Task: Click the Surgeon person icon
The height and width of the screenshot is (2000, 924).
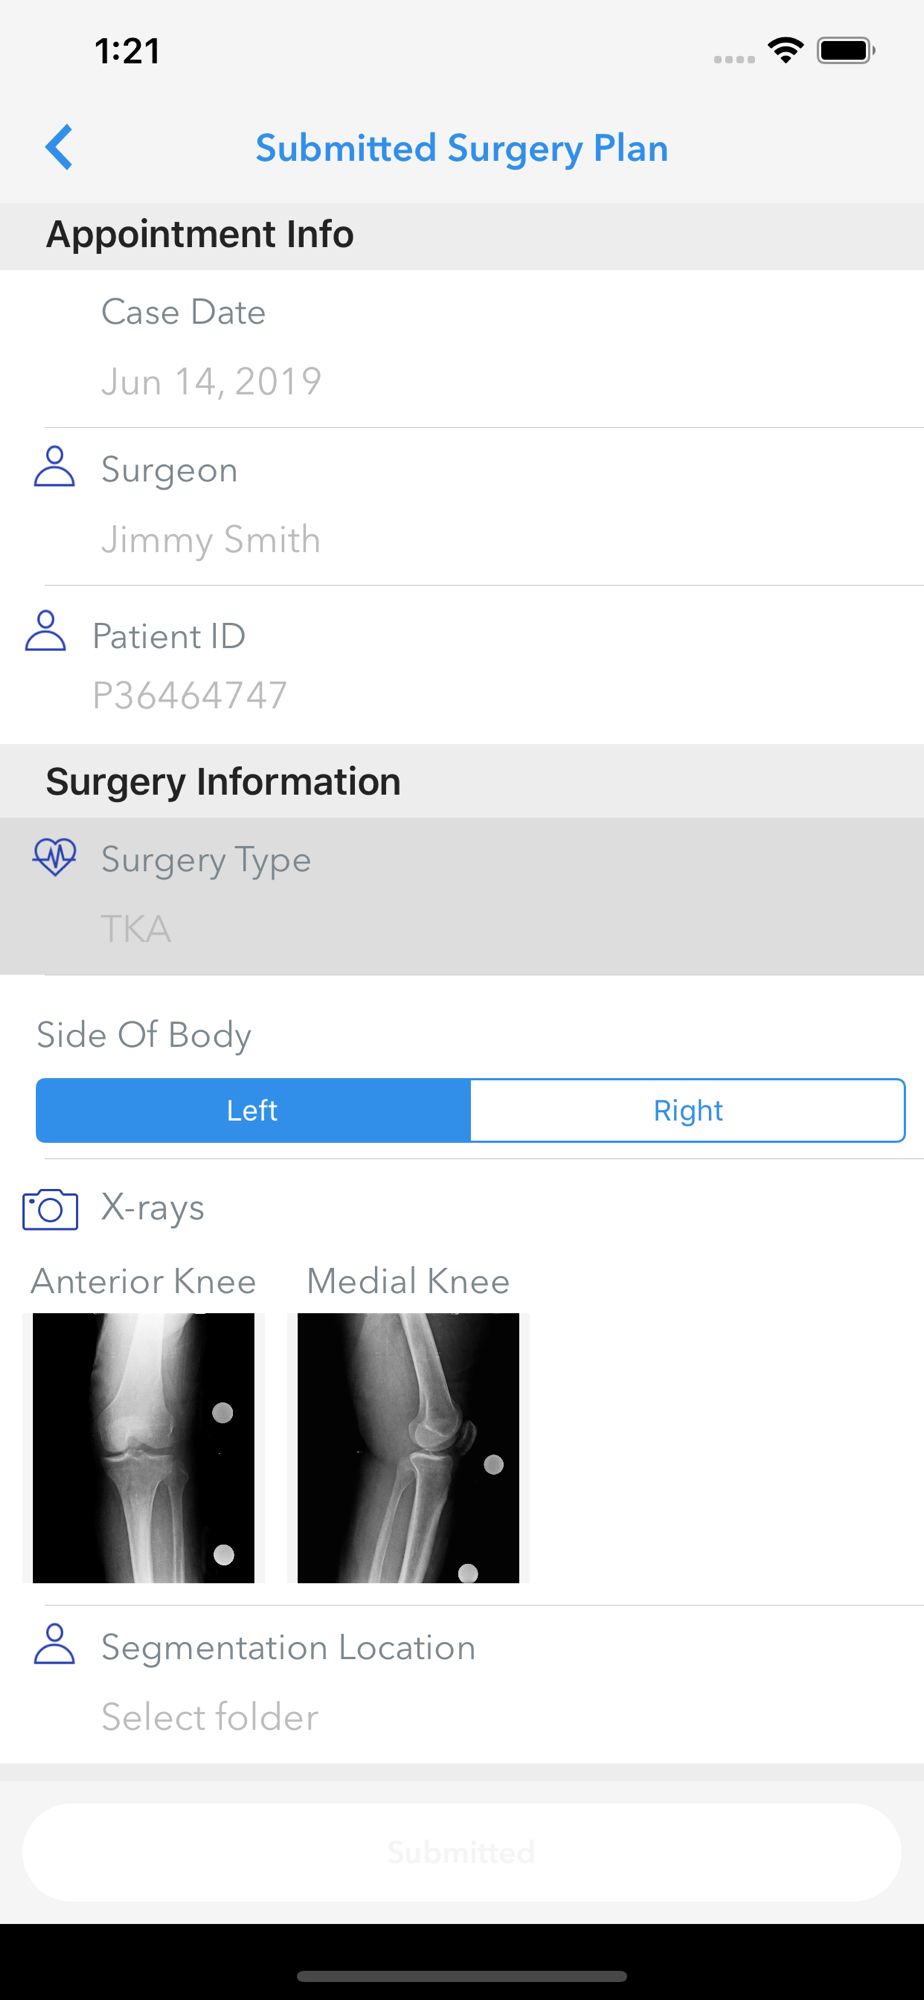Action: (54, 467)
